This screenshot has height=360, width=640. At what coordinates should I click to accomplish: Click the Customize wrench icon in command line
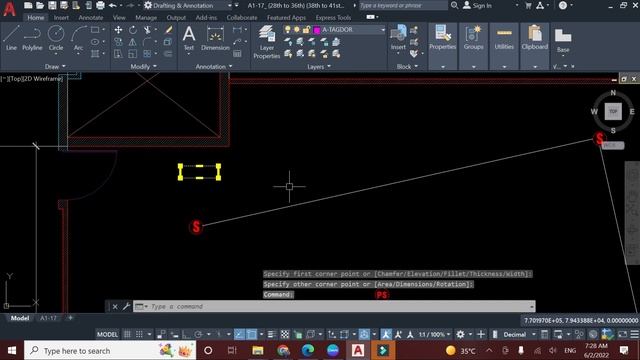pos(126,306)
